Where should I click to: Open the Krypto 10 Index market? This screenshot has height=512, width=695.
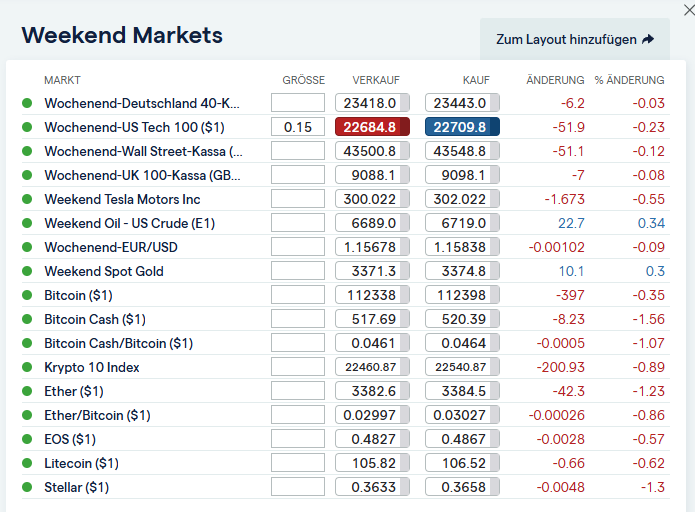(x=92, y=367)
